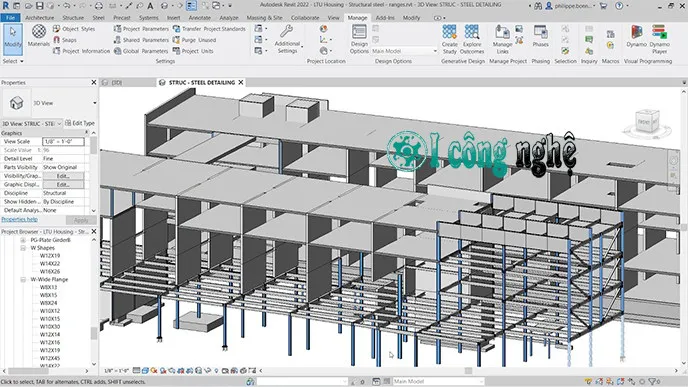The width and height of the screenshot is (688, 387).
Task: Open the Materials browser
Action: coord(39,36)
